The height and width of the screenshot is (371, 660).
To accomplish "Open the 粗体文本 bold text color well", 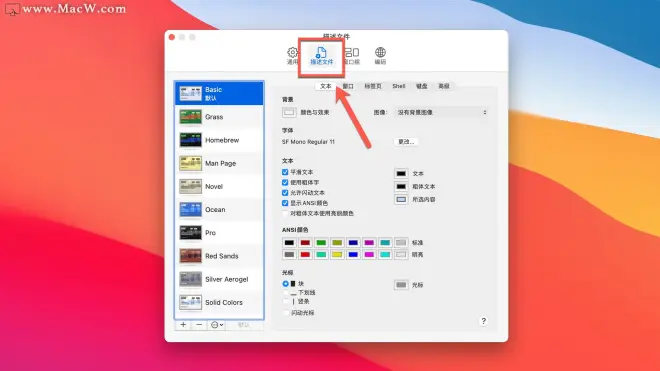I will click(401, 187).
